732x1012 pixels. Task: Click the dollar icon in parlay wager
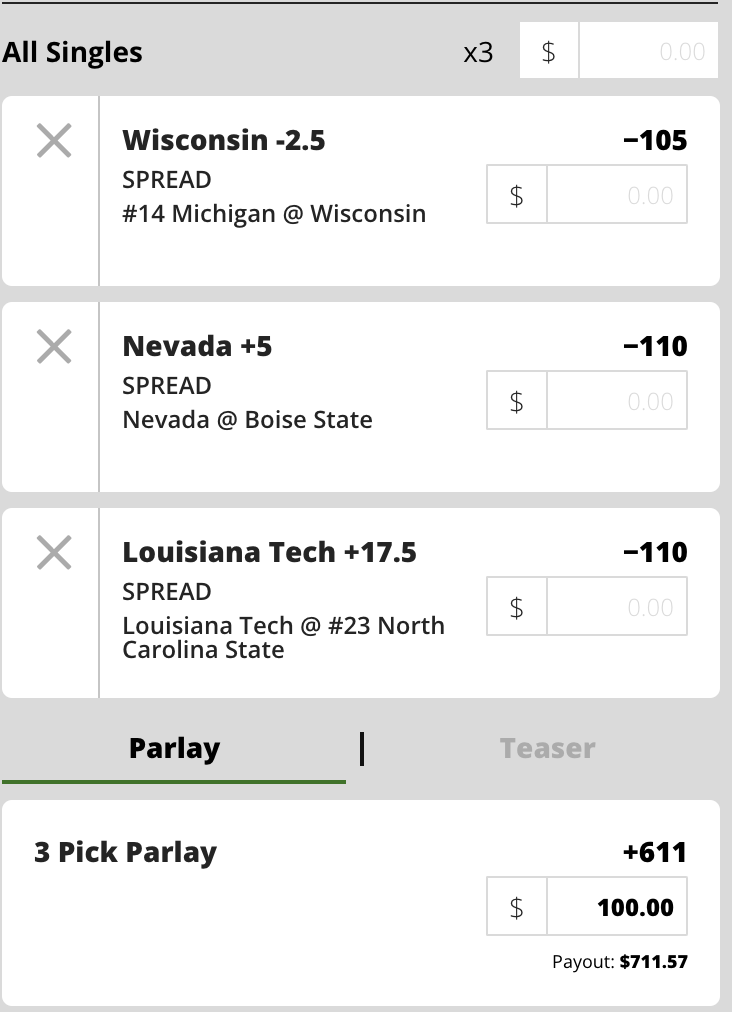click(517, 907)
